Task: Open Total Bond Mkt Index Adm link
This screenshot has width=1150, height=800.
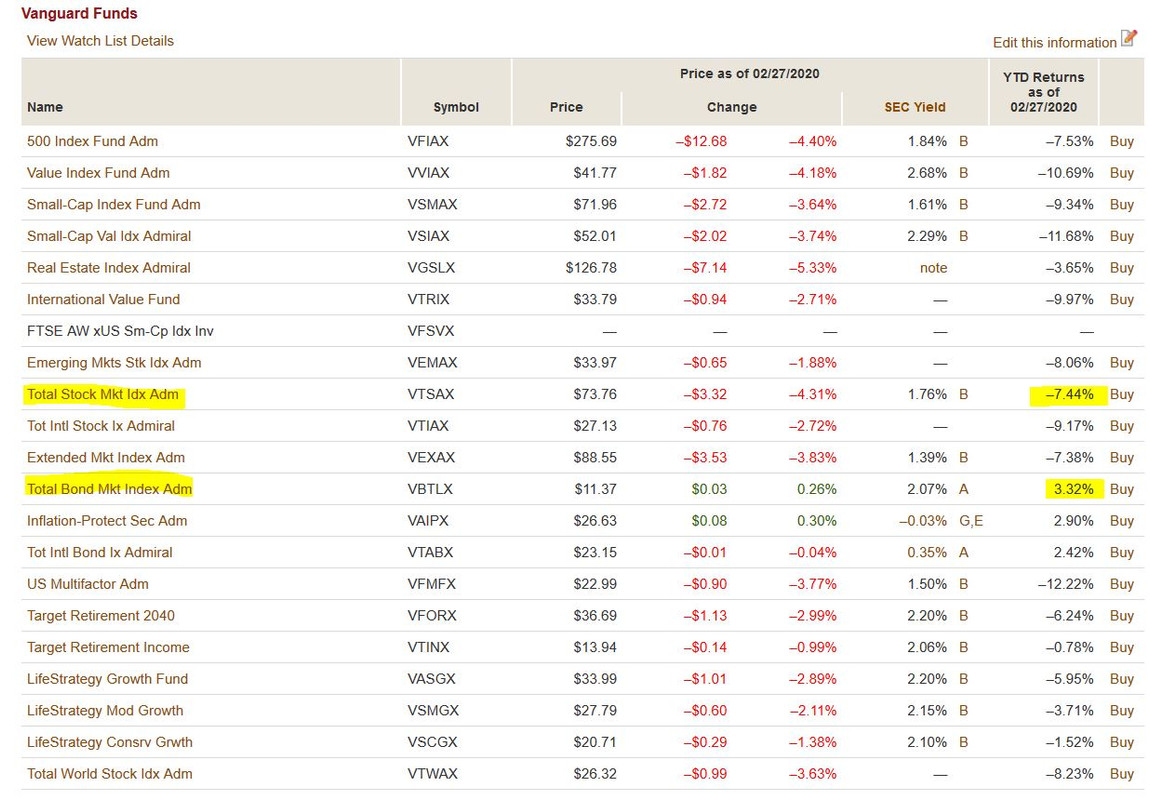Action: click(109, 488)
